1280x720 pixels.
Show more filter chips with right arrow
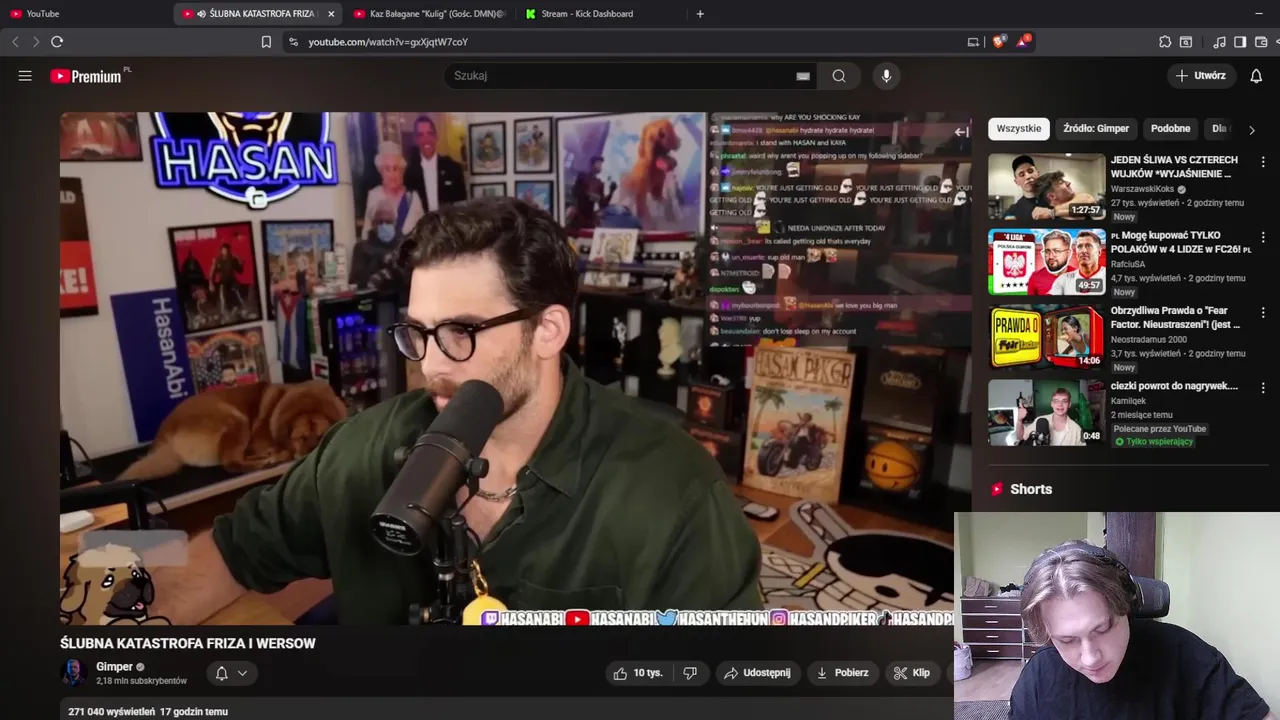(1251, 130)
